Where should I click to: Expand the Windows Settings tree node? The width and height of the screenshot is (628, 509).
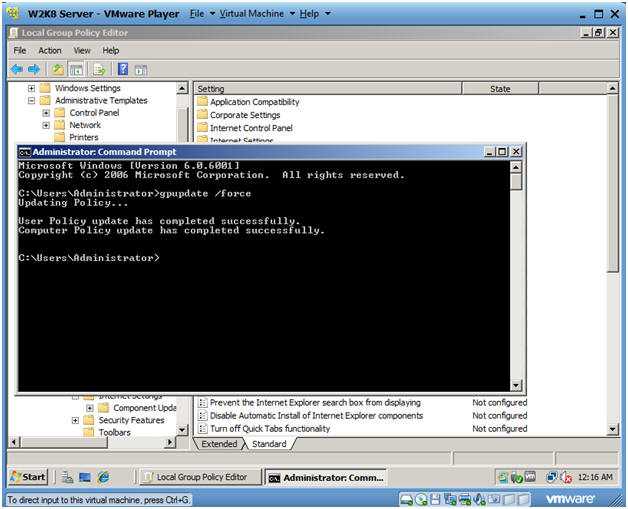[x=31, y=88]
